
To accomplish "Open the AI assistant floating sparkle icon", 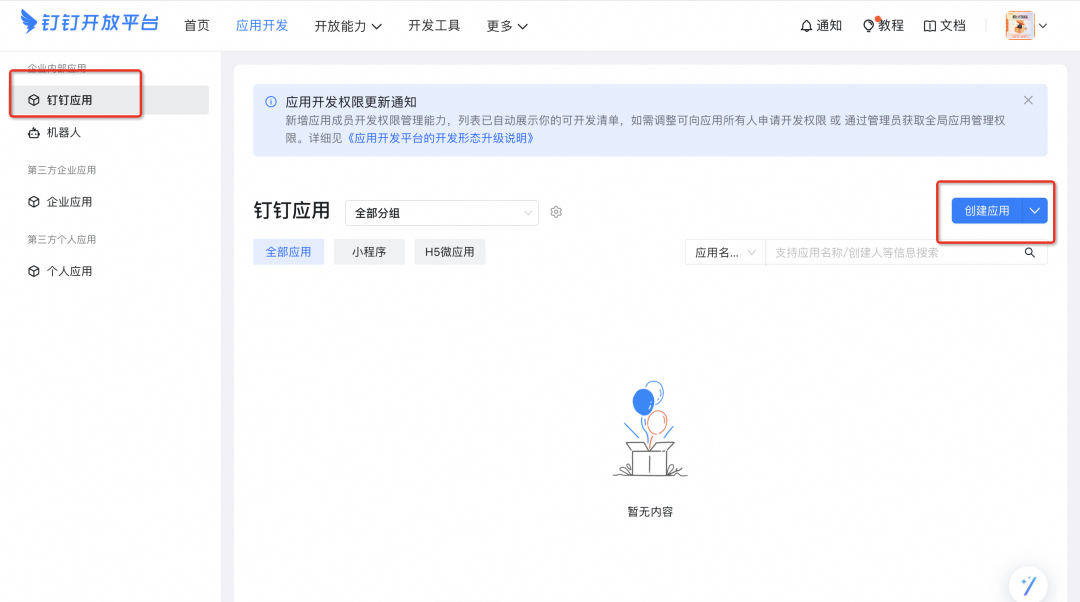I will coord(1027,585).
